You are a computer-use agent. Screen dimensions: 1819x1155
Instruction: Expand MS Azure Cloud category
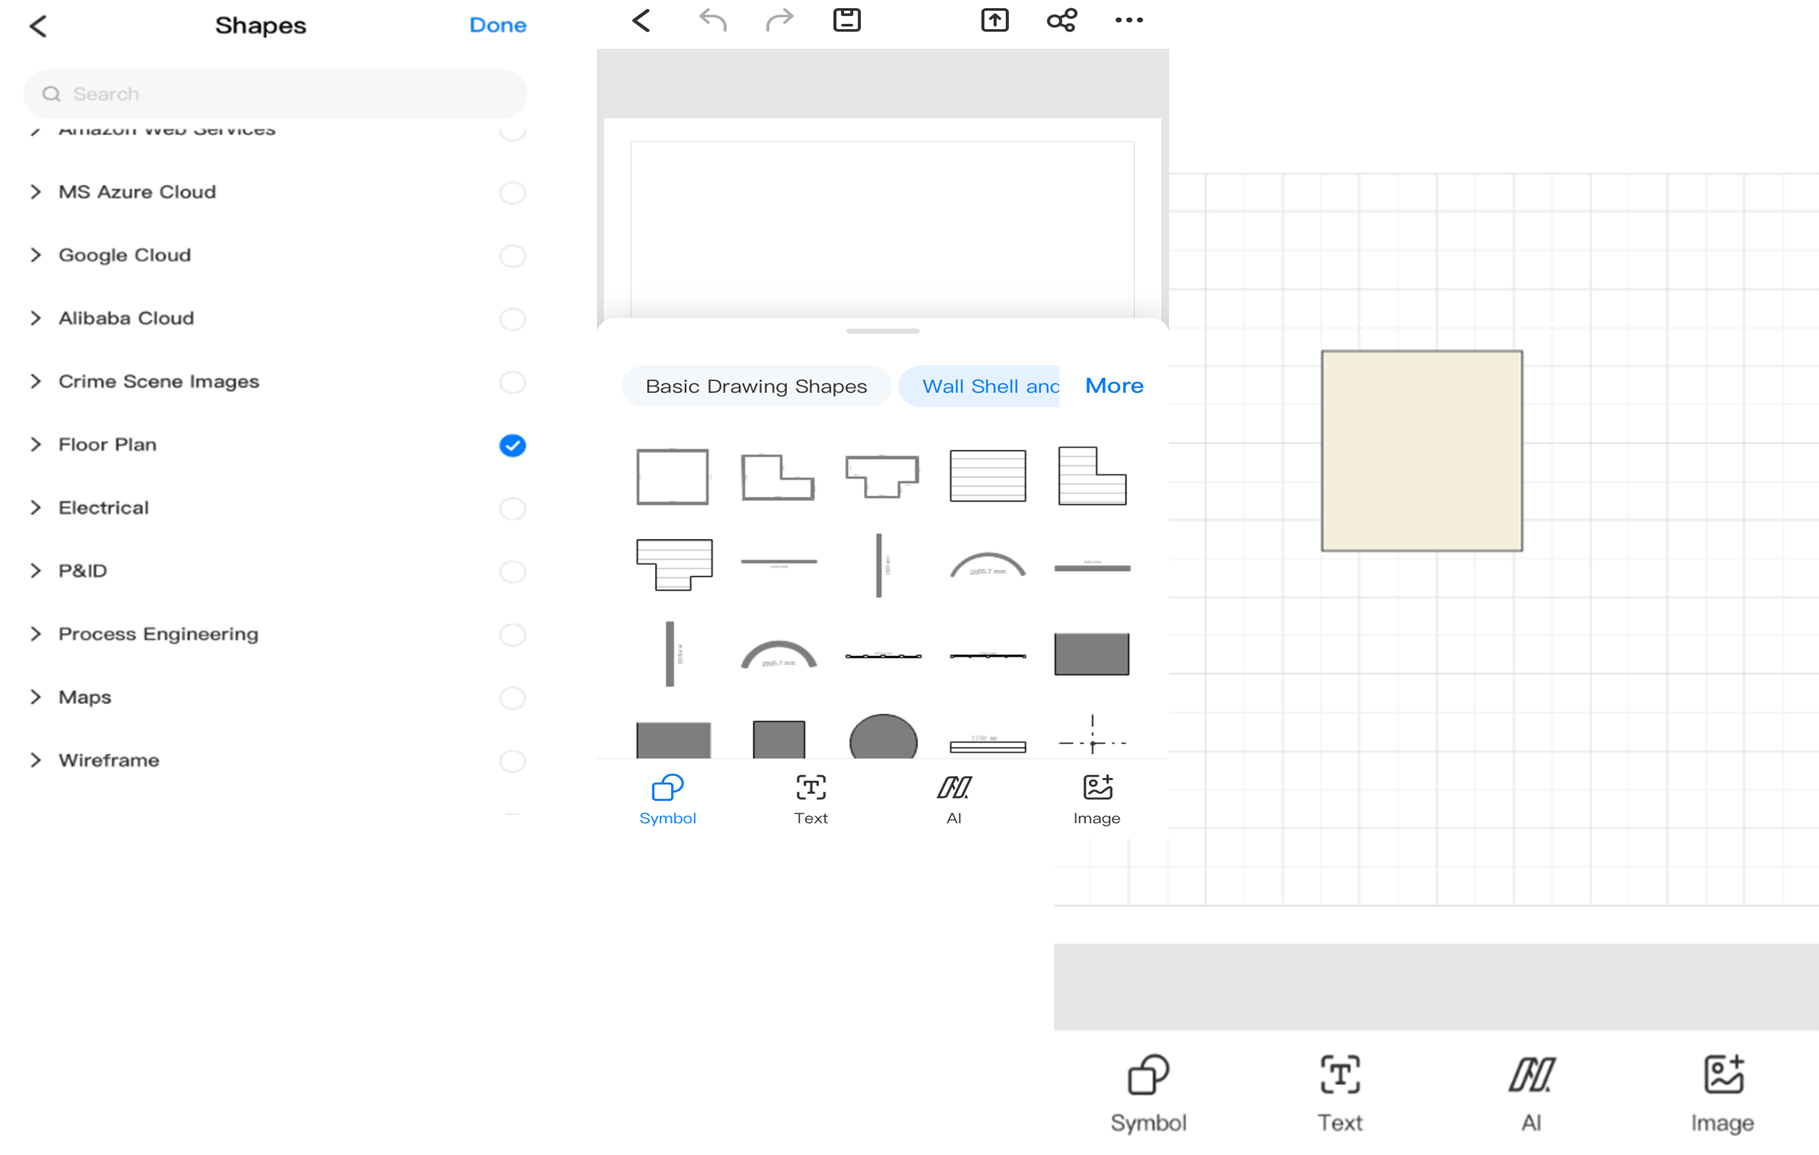[36, 192]
